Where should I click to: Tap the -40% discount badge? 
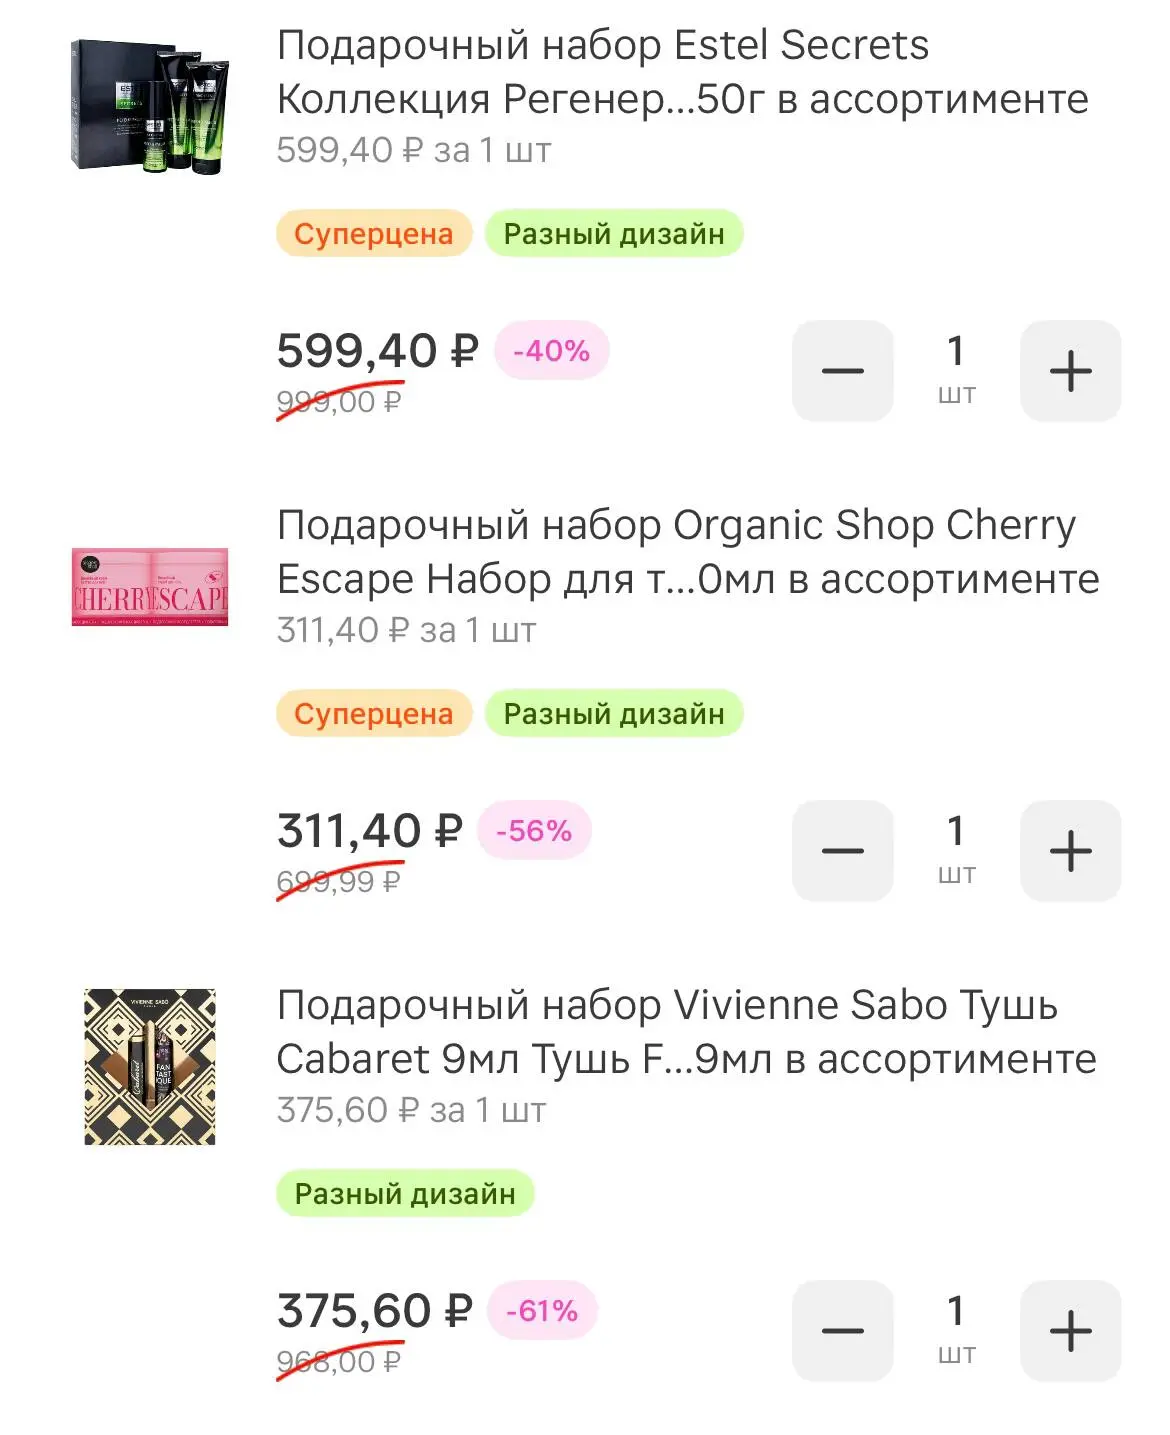pos(551,351)
